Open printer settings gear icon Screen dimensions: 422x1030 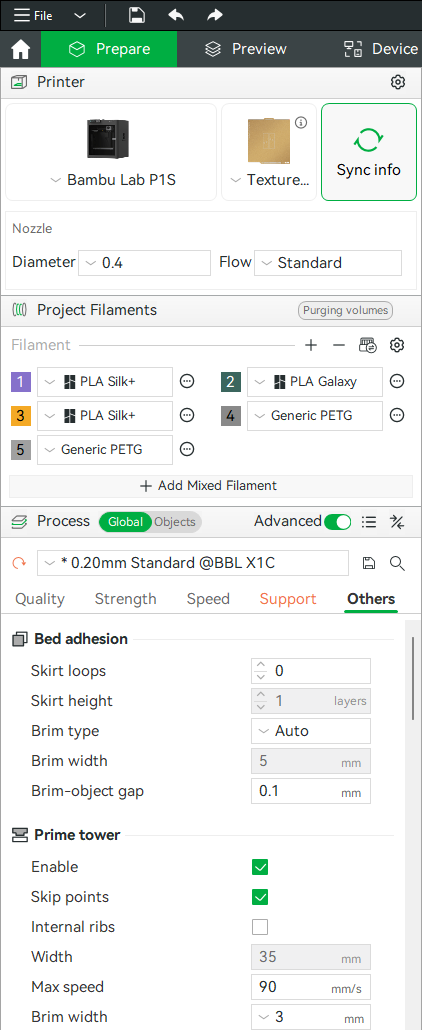point(397,82)
